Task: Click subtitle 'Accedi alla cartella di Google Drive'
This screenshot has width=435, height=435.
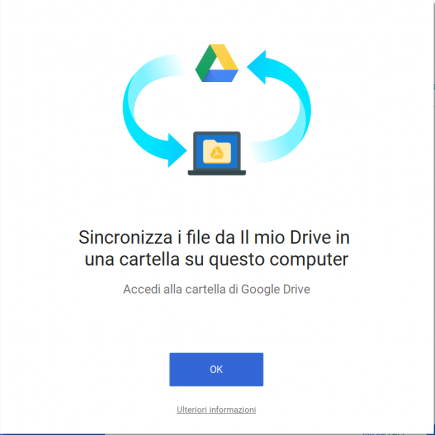Action: click(x=217, y=289)
